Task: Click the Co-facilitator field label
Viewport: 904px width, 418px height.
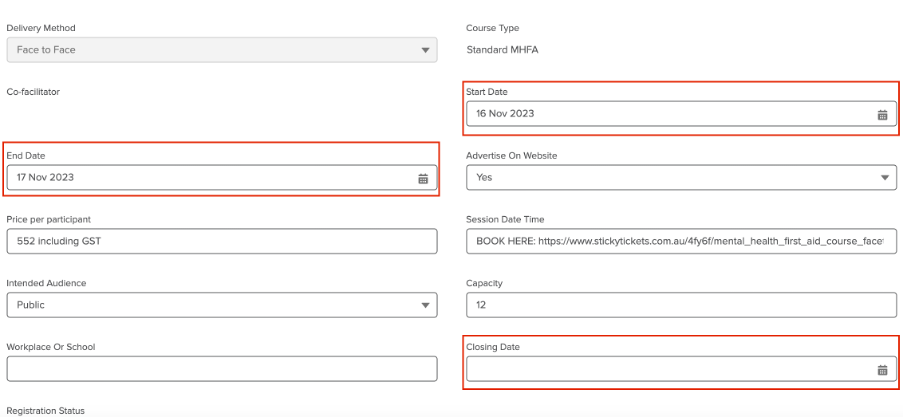Action: [33, 92]
